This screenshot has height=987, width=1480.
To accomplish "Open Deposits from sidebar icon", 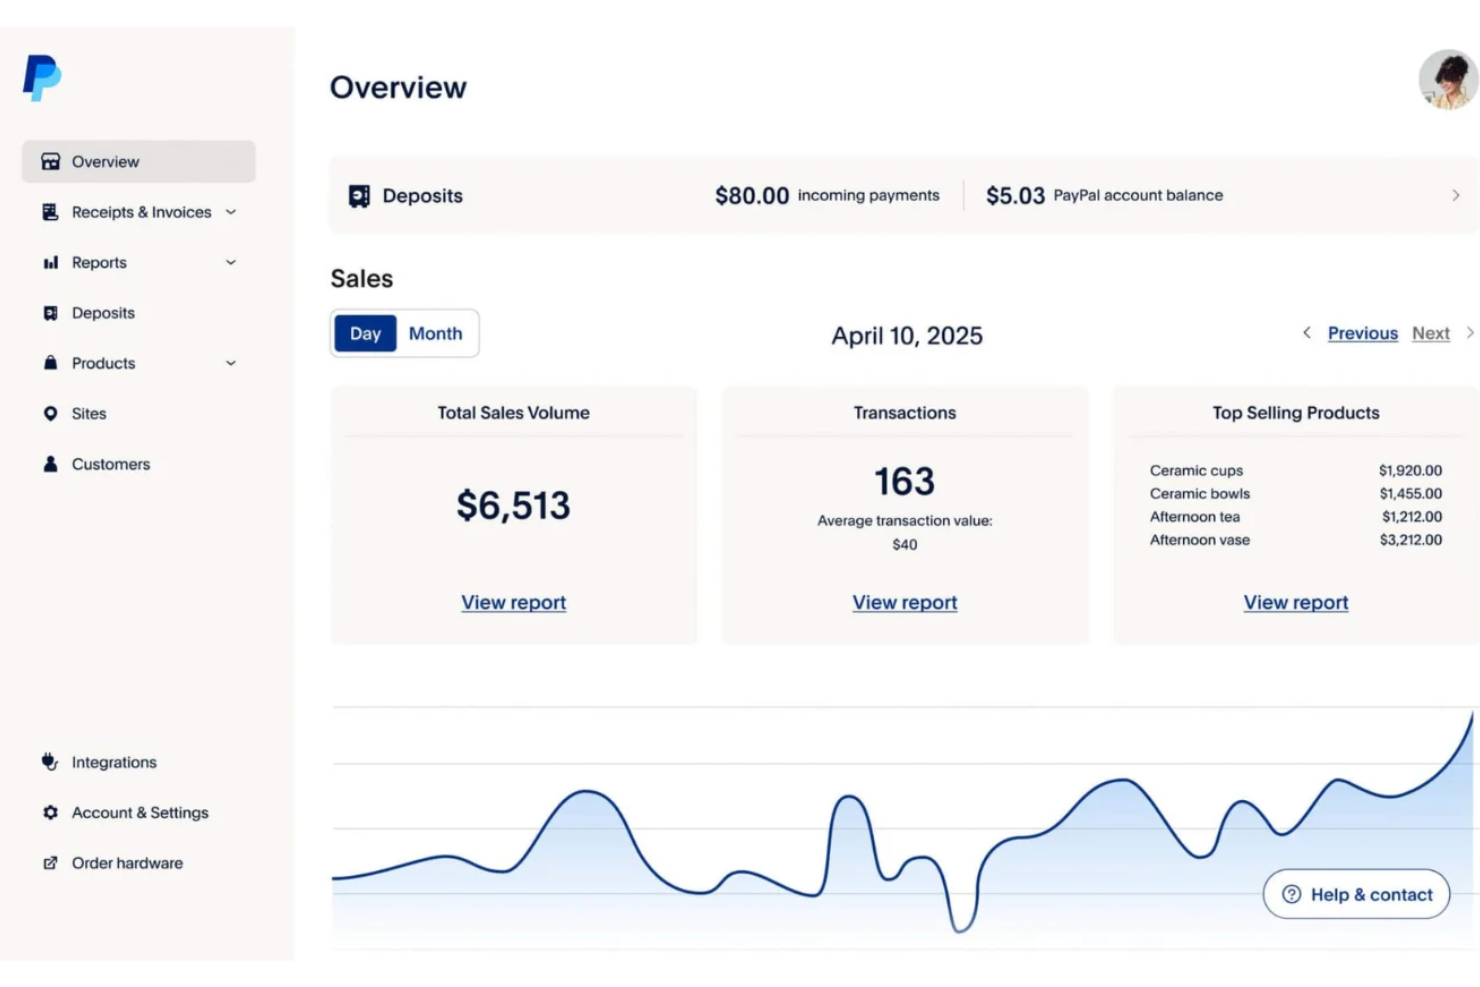I will coord(49,312).
